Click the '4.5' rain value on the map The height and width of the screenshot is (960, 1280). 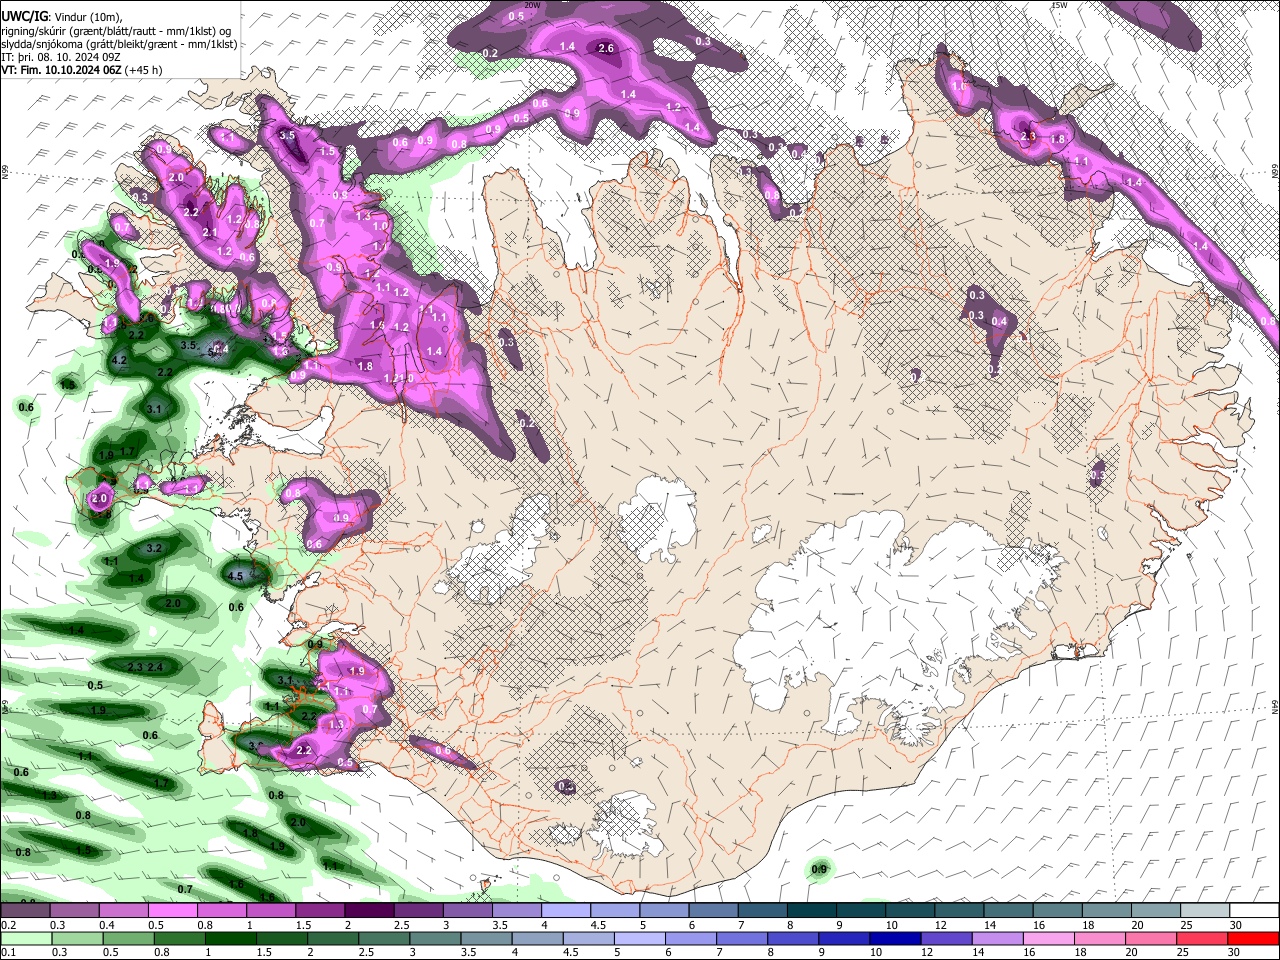(x=236, y=576)
